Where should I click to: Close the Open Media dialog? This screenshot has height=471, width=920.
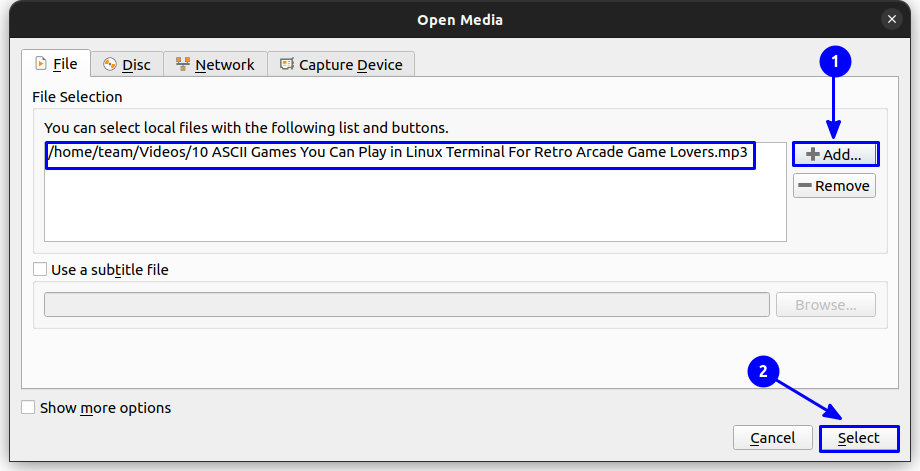891,19
